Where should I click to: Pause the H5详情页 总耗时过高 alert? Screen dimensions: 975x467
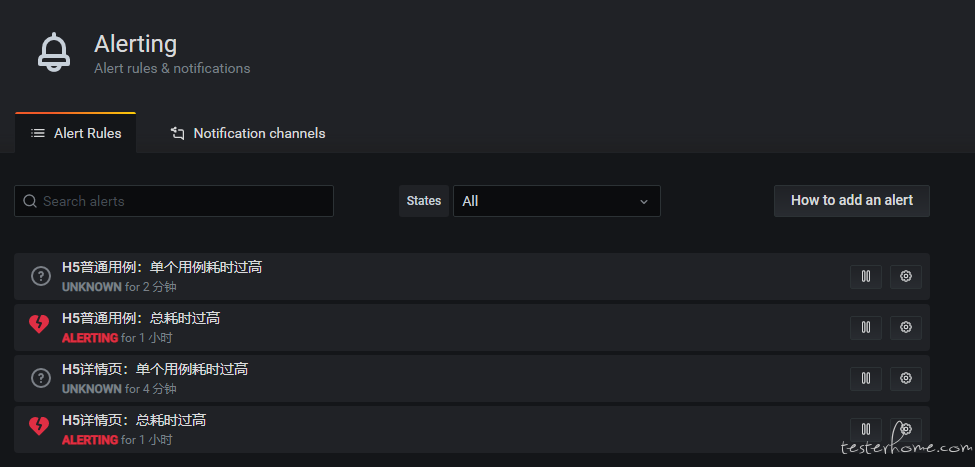866,430
